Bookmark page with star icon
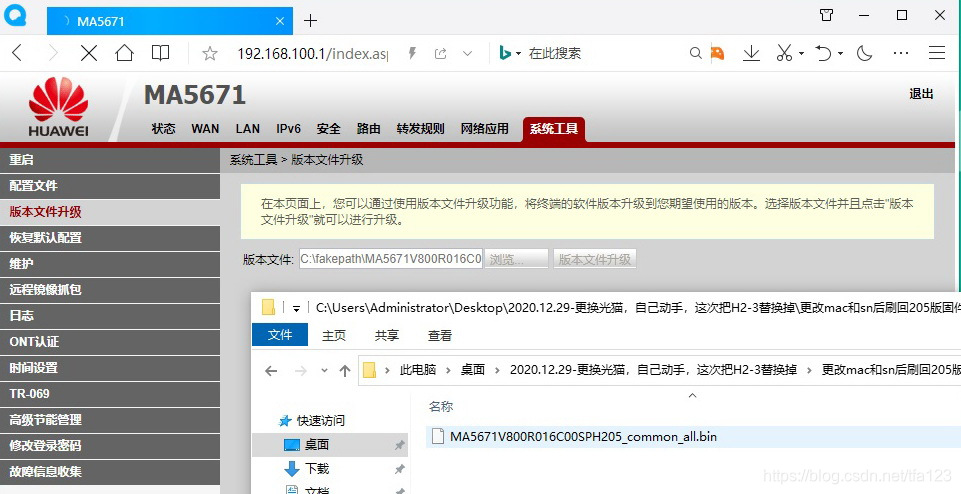 pyautogui.click(x=210, y=54)
